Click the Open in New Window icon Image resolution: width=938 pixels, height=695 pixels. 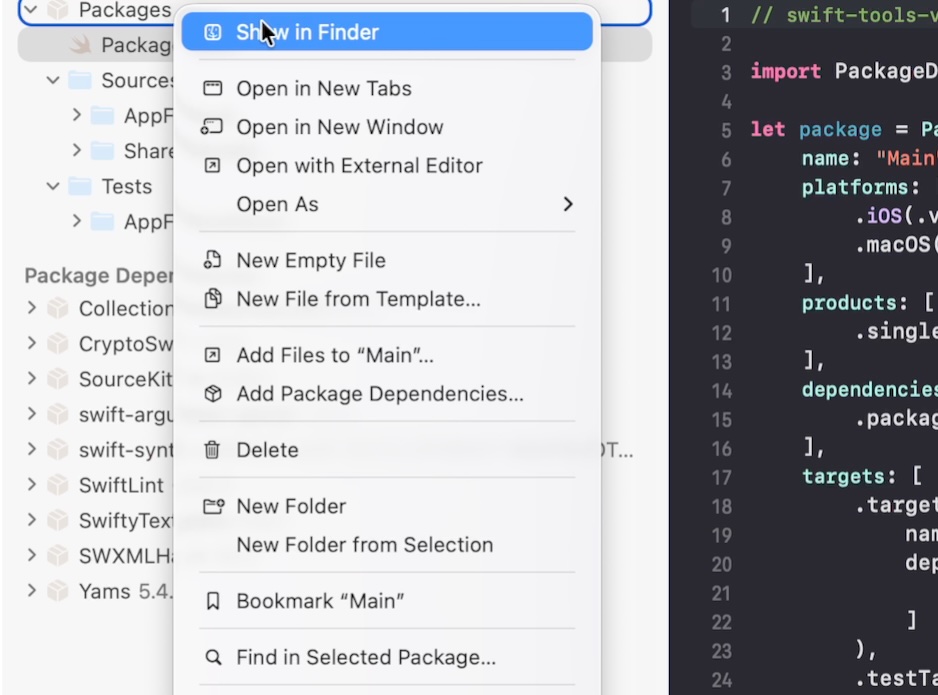click(x=212, y=127)
